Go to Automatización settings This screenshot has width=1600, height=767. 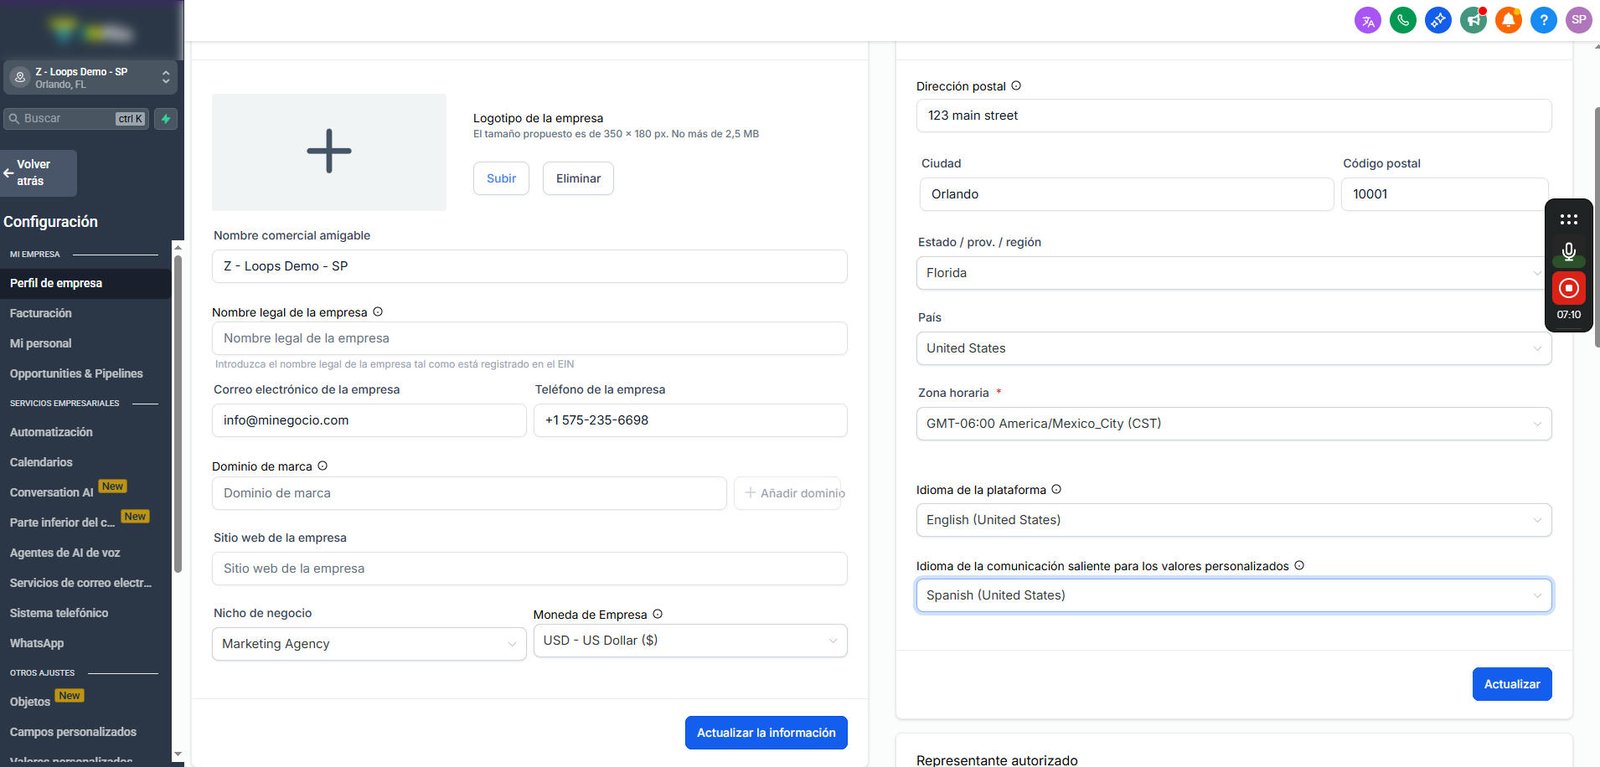[51, 432]
